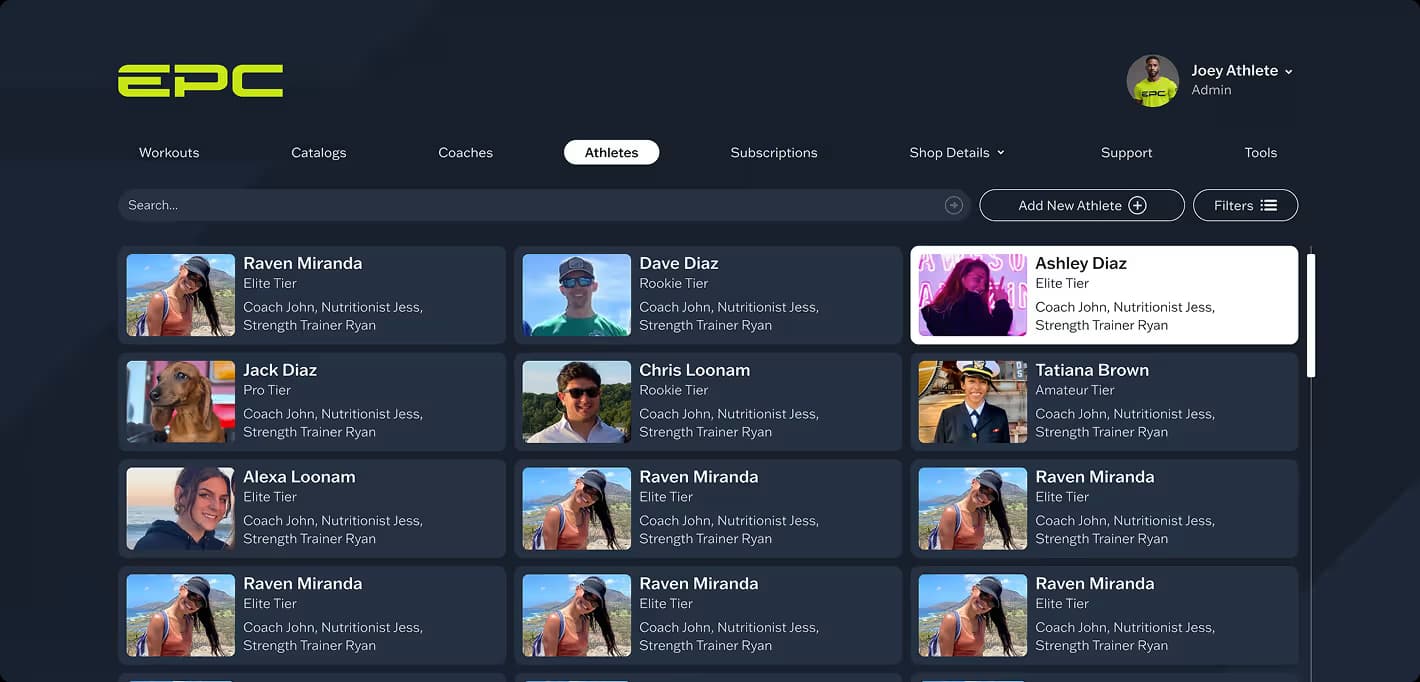Click the Alexa Loonam name
This screenshot has height=682, width=1420.
(299, 477)
